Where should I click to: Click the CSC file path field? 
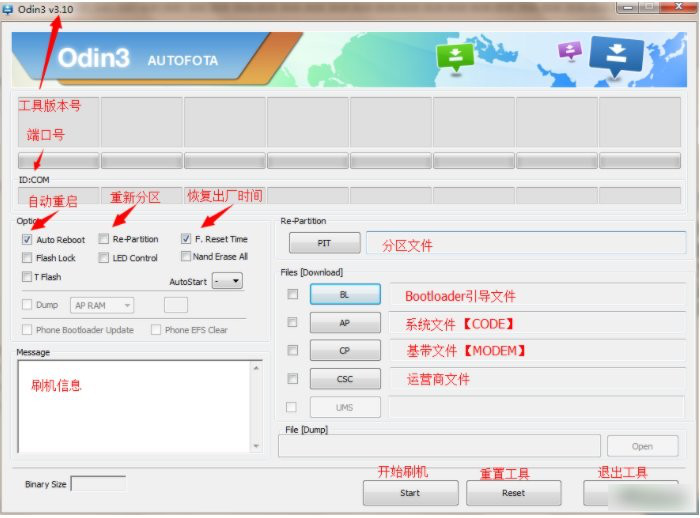point(537,379)
